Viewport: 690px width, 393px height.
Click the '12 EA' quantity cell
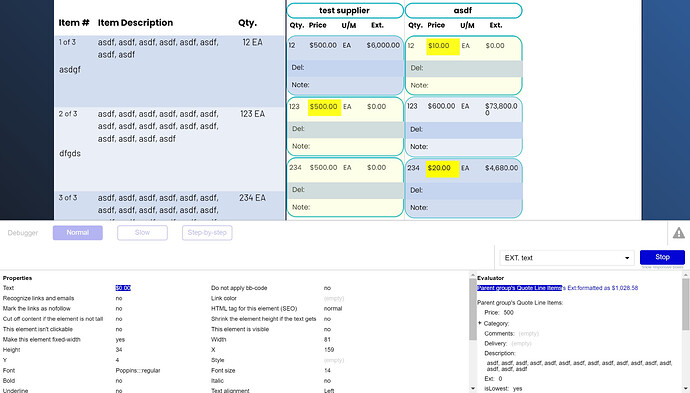[253, 42]
